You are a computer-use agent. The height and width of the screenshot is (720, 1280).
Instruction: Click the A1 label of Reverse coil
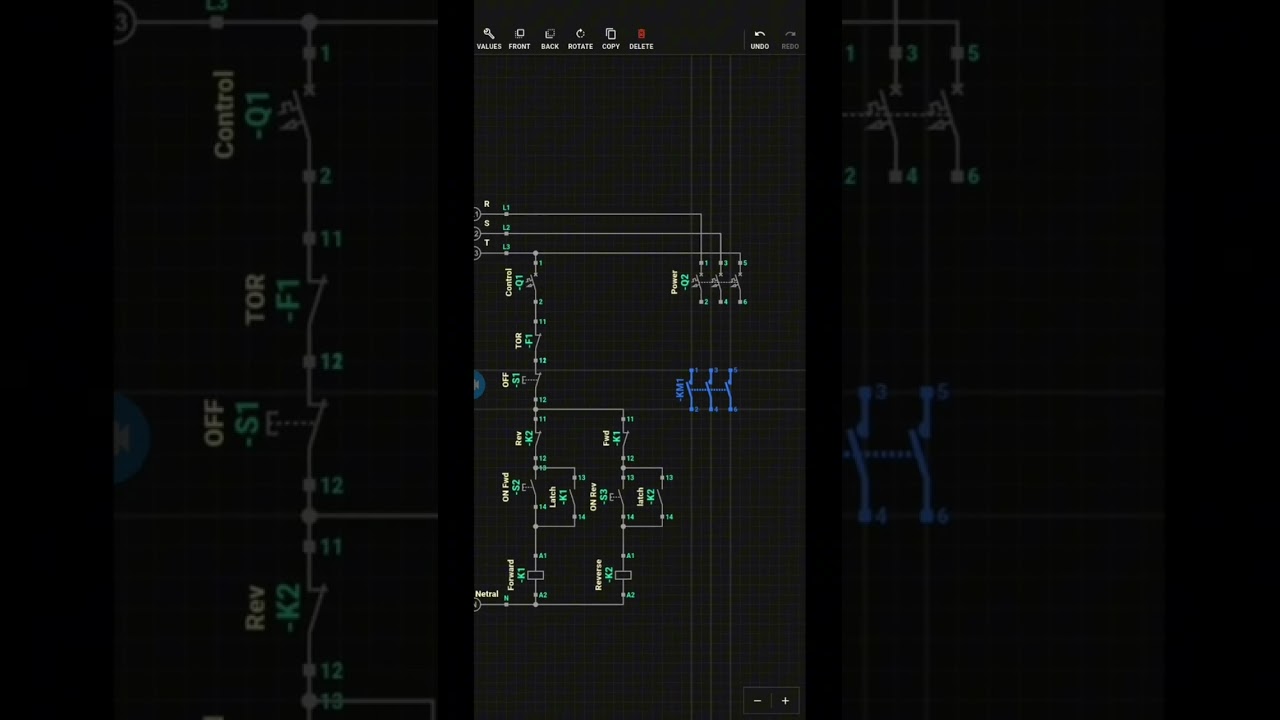click(630, 556)
